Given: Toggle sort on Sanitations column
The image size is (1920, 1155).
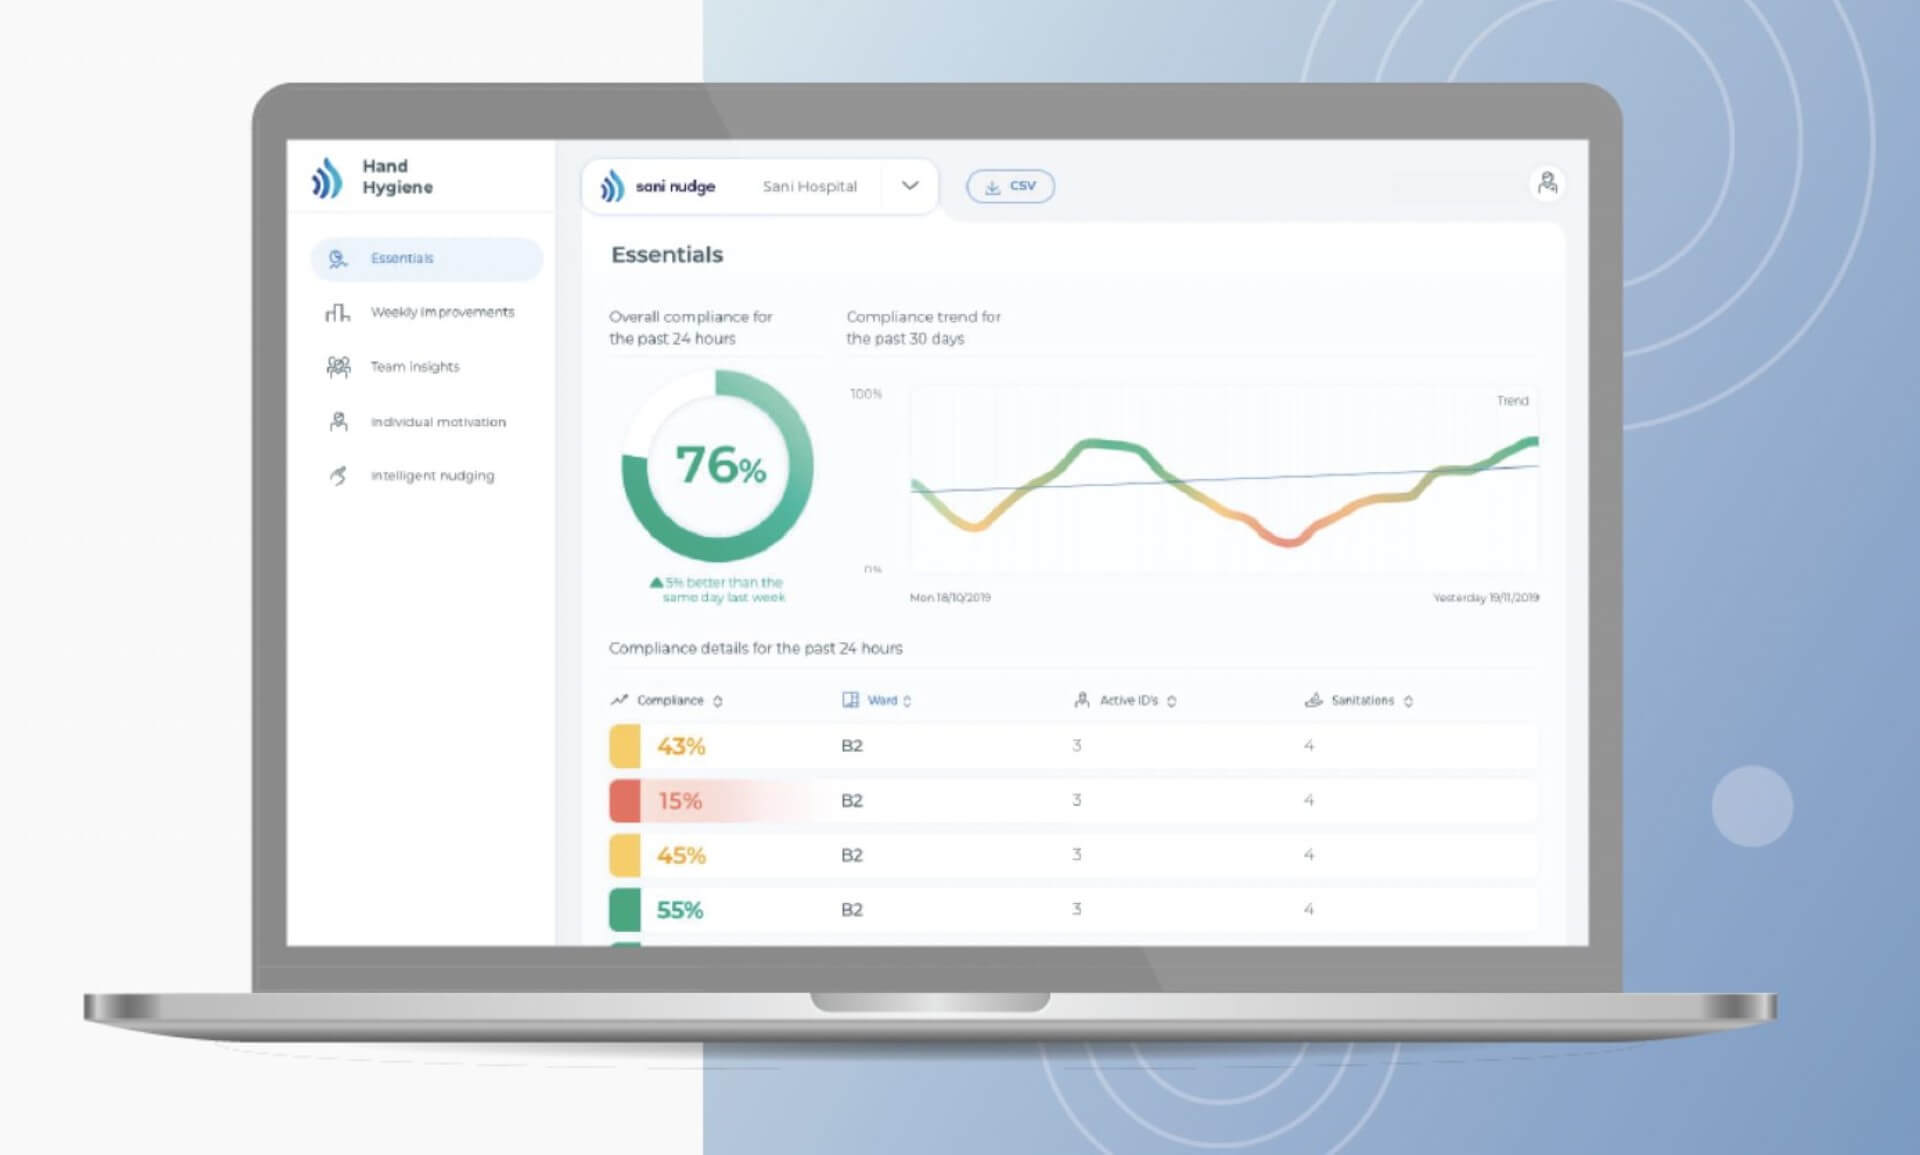Looking at the screenshot, I should pos(1408,701).
